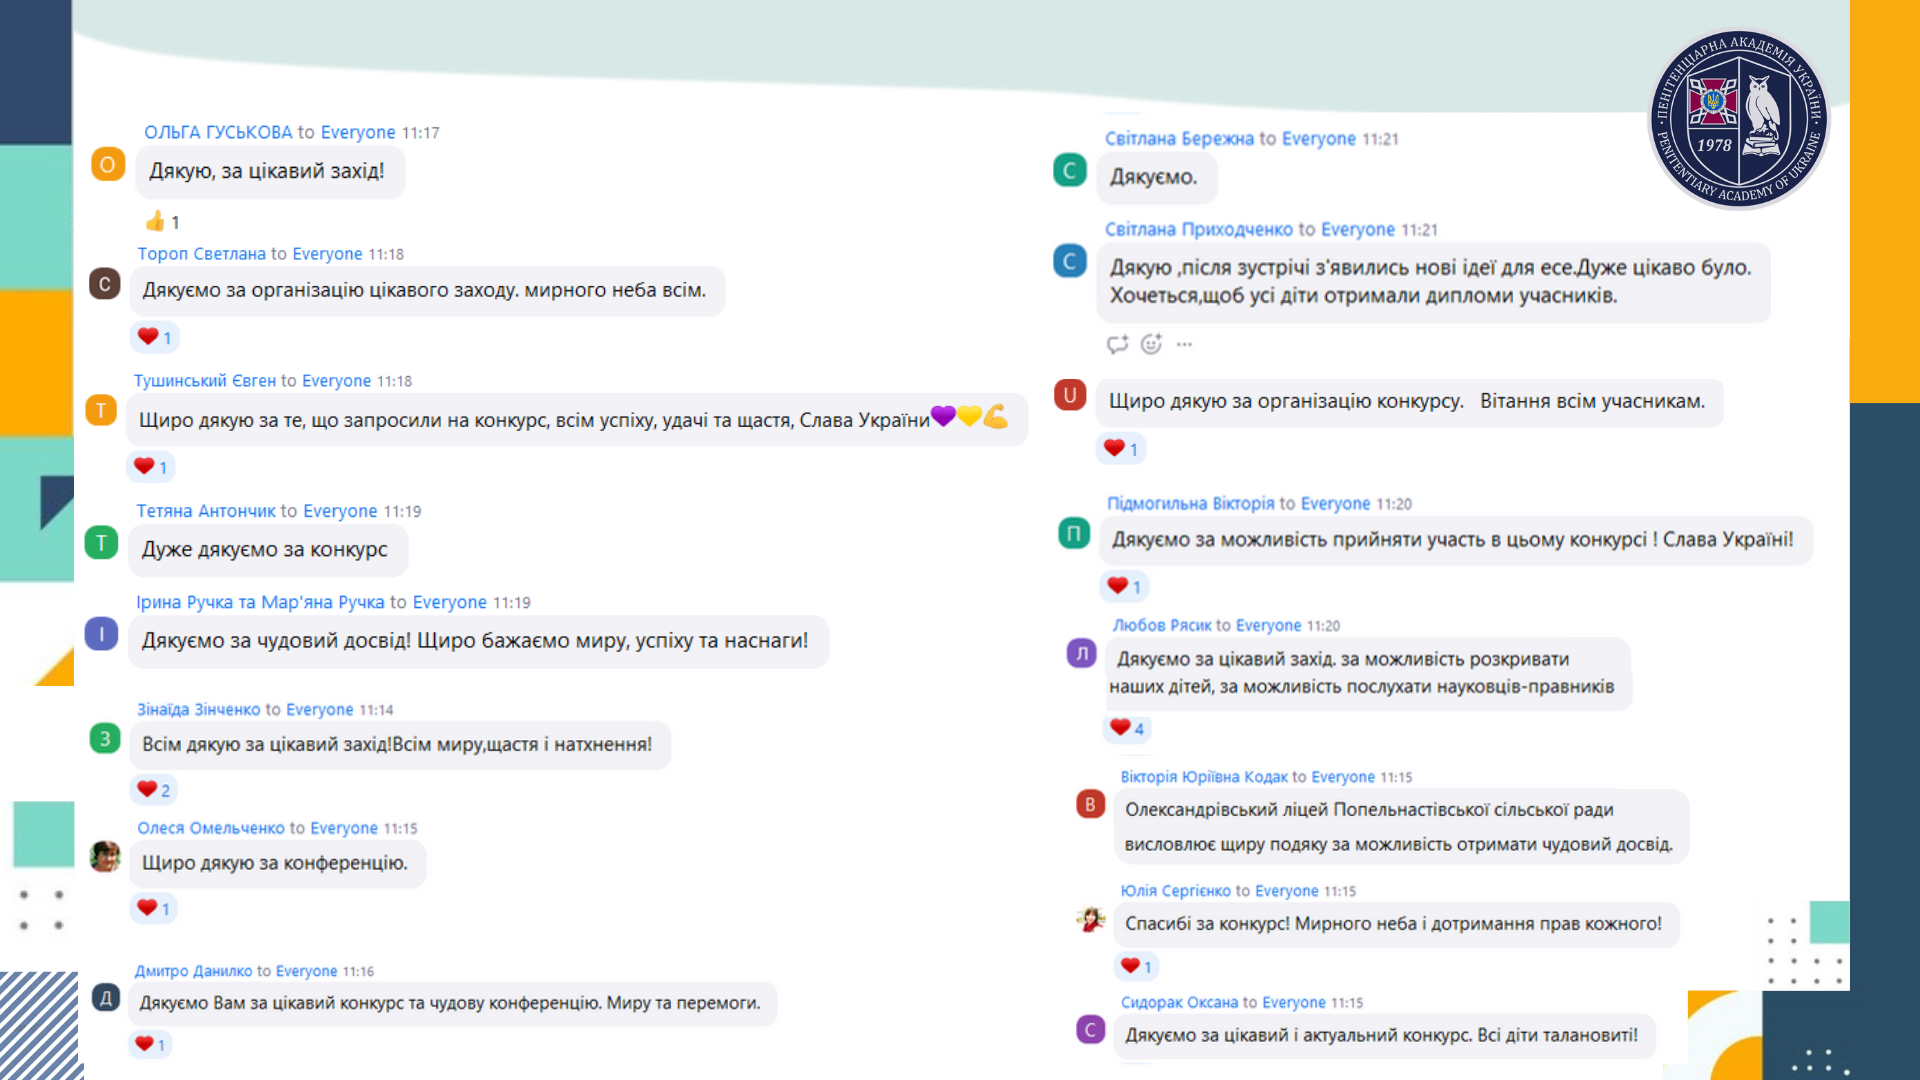Click the thumbs-up reaction under ОЛЬГА ГУСЬКОВА's message
The width and height of the screenshot is (1920, 1080).
pos(156,221)
